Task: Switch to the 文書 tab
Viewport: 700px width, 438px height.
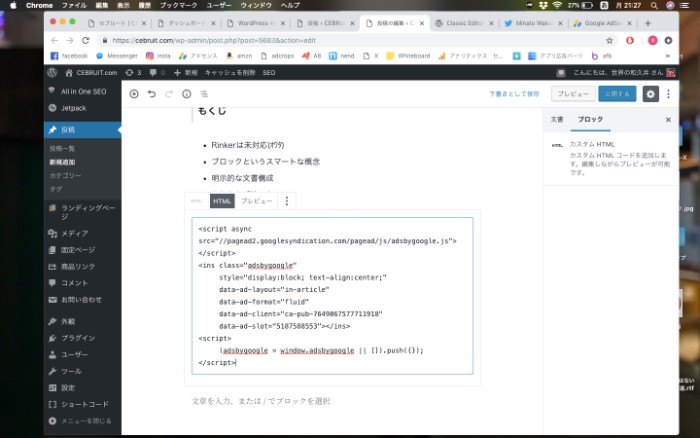Action: pyautogui.click(x=557, y=119)
